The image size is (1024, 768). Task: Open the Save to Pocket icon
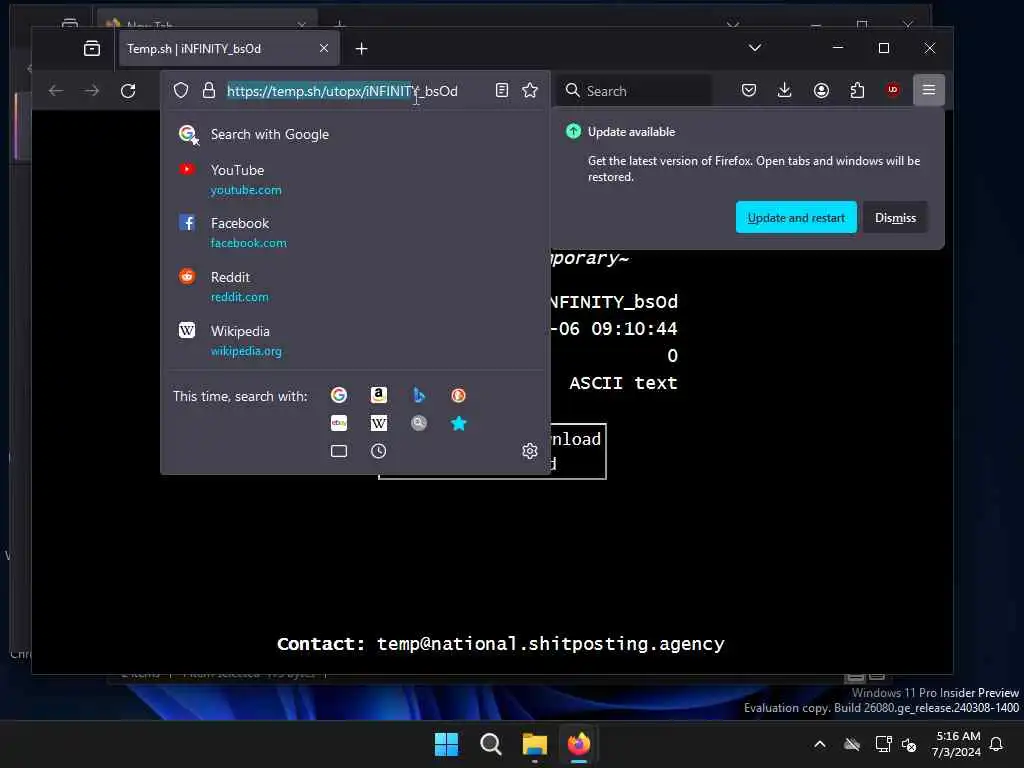click(x=749, y=90)
